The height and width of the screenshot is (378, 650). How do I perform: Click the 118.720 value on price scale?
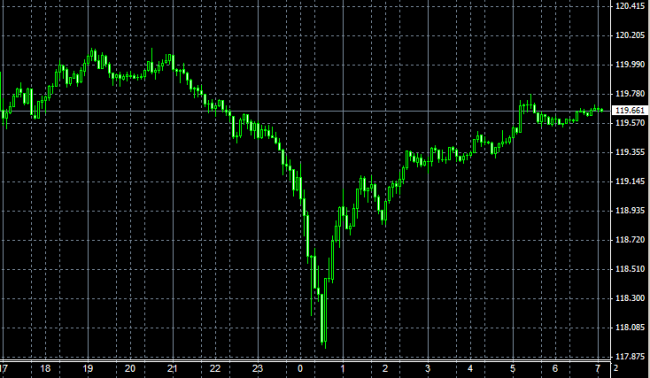coord(630,240)
